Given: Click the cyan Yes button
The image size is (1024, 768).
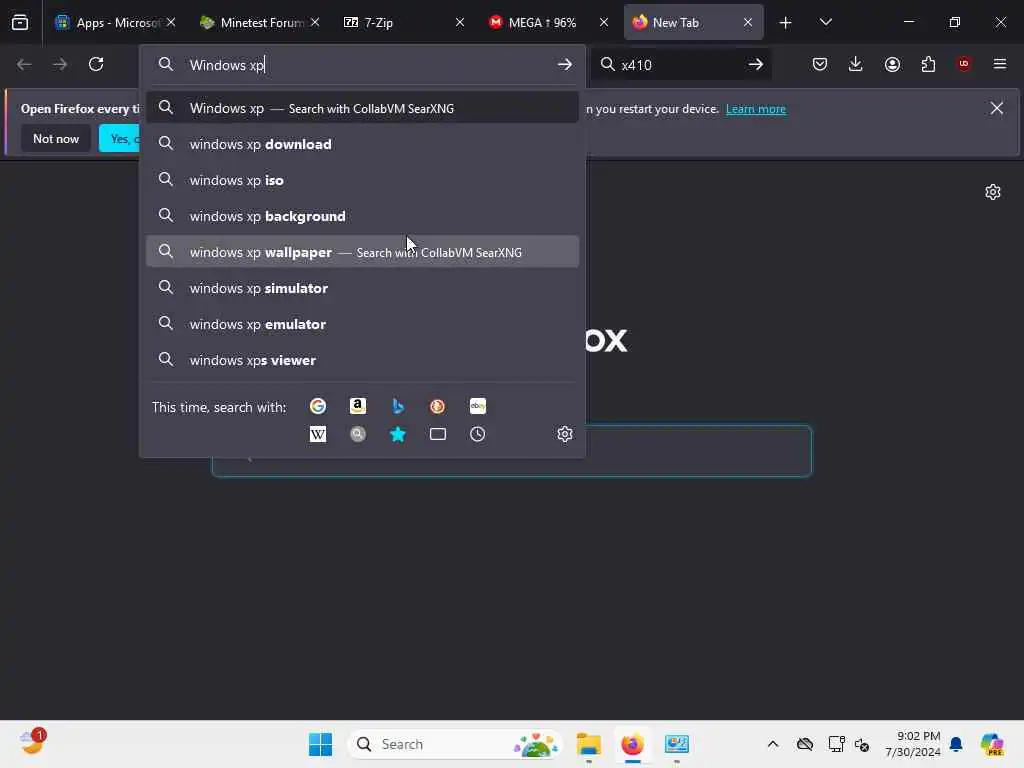Looking at the screenshot, I should tap(120, 138).
